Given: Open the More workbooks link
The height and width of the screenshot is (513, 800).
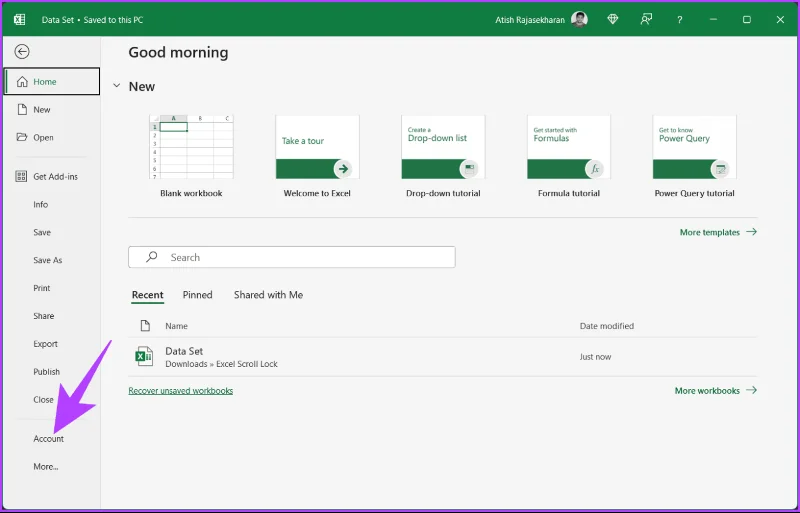Looking at the screenshot, I should pos(716,390).
